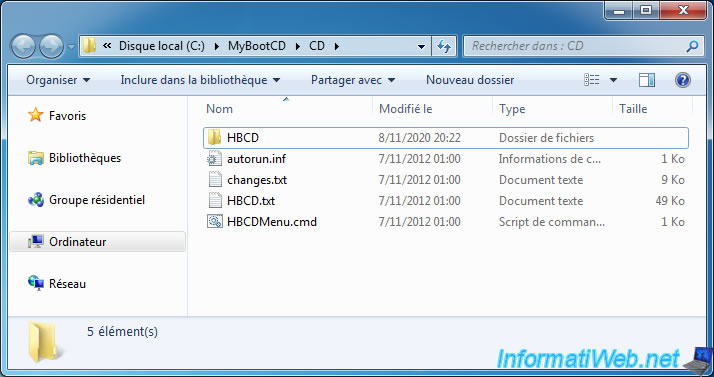Image resolution: width=714 pixels, height=377 pixels.
Task: Click Script de comman... type cell
Action: click(x=552, y=222)
